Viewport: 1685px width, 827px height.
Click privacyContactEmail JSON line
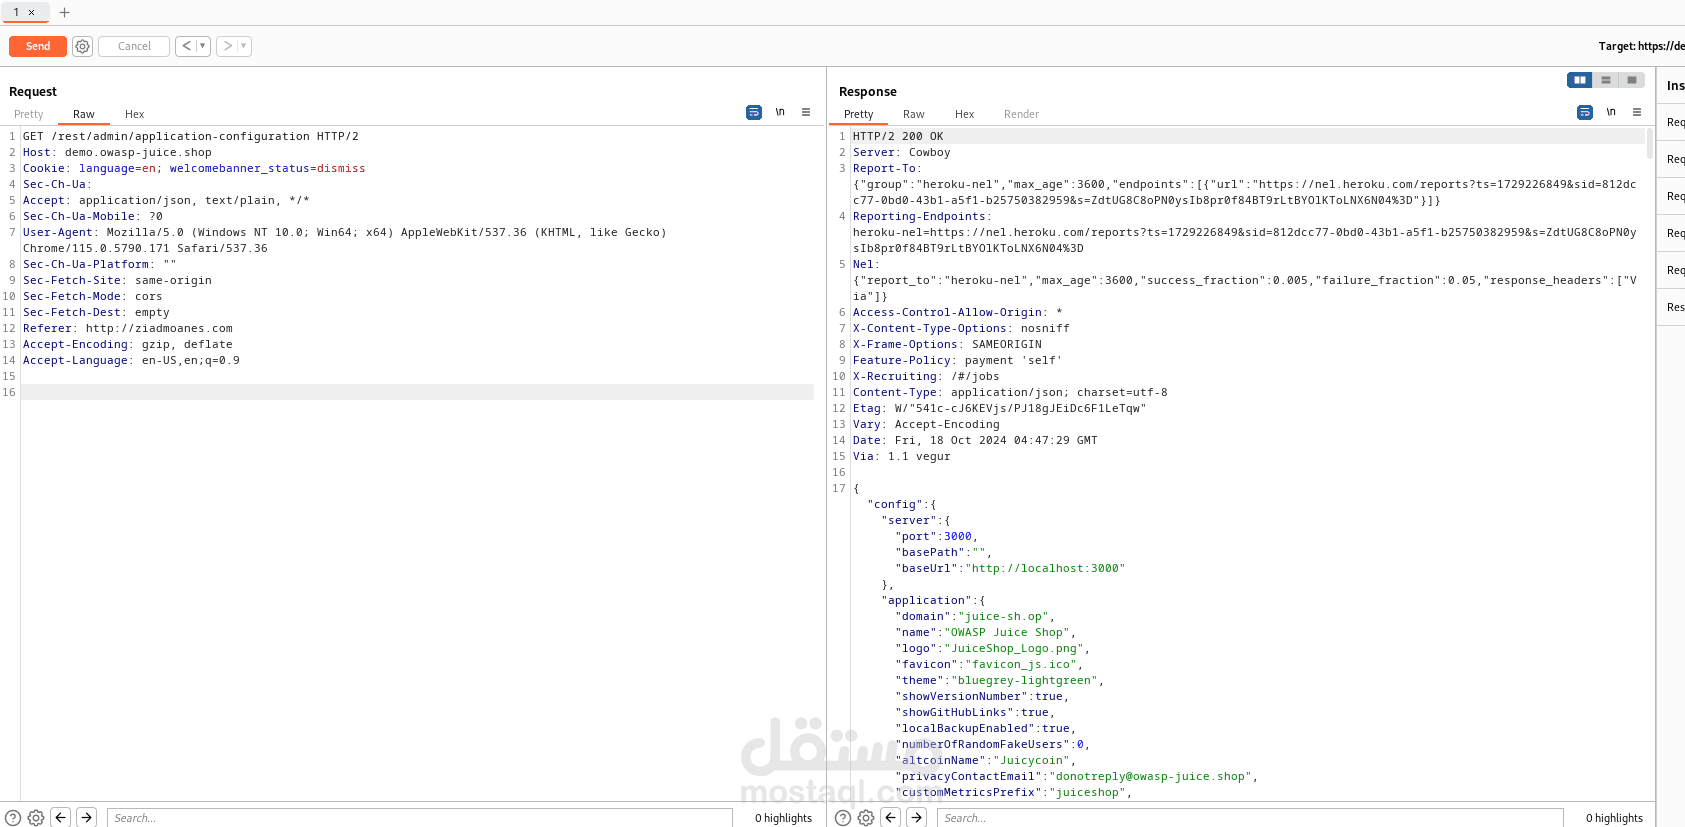coord(1076,776)
